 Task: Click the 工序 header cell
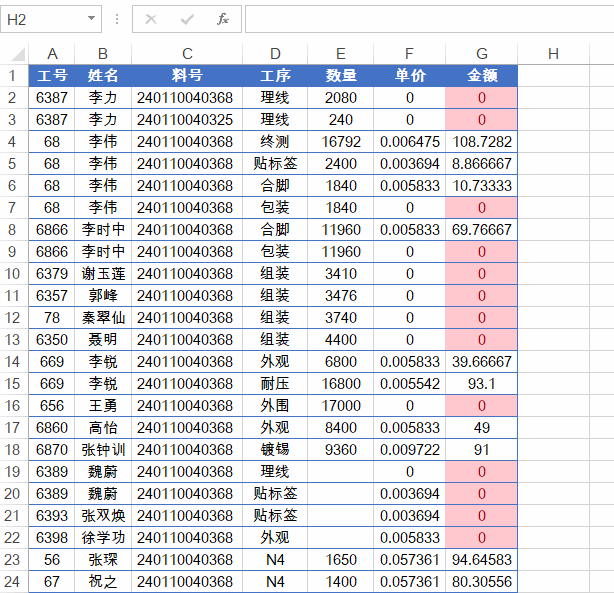click(275, 76)
